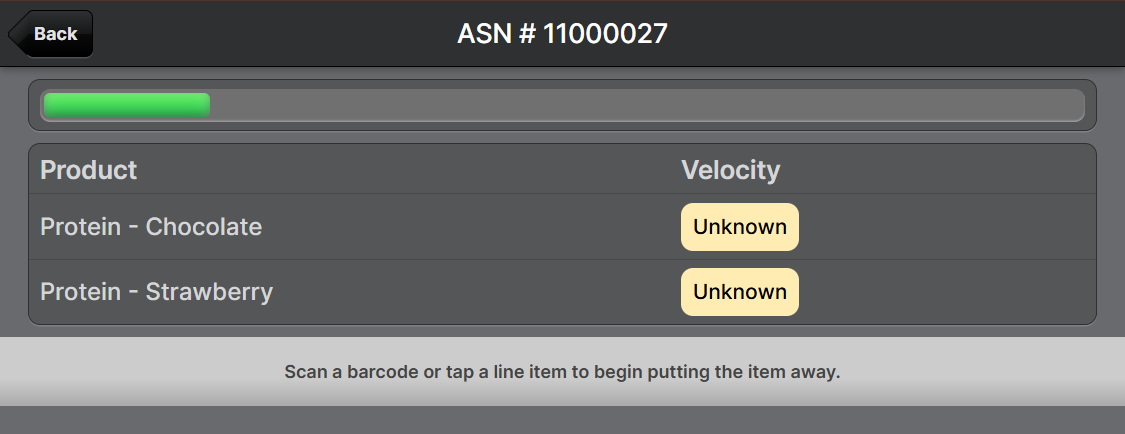Click the dark footer strip below the instruction

point(562,420)
